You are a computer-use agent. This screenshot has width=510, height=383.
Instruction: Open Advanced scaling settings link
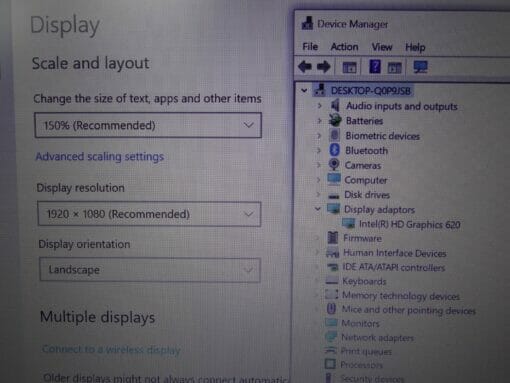click(100, 156)
